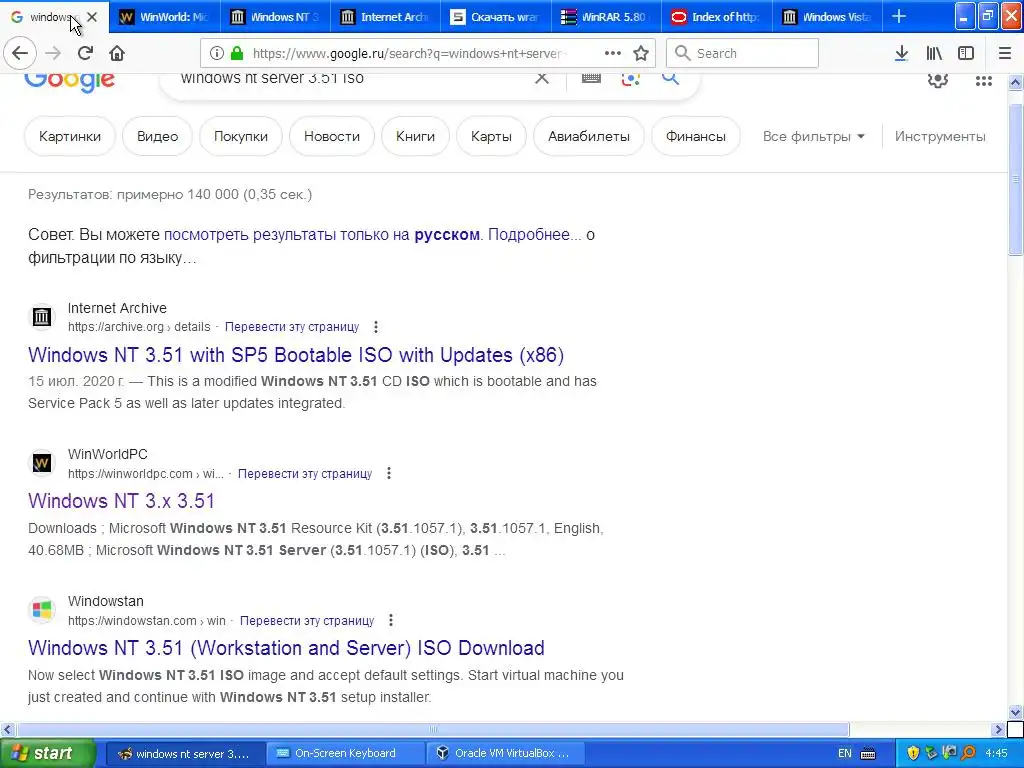Click the green secure padlock icon
Image resolution: width=1024 pixels, height=768 pixels.
pos(237,54)
